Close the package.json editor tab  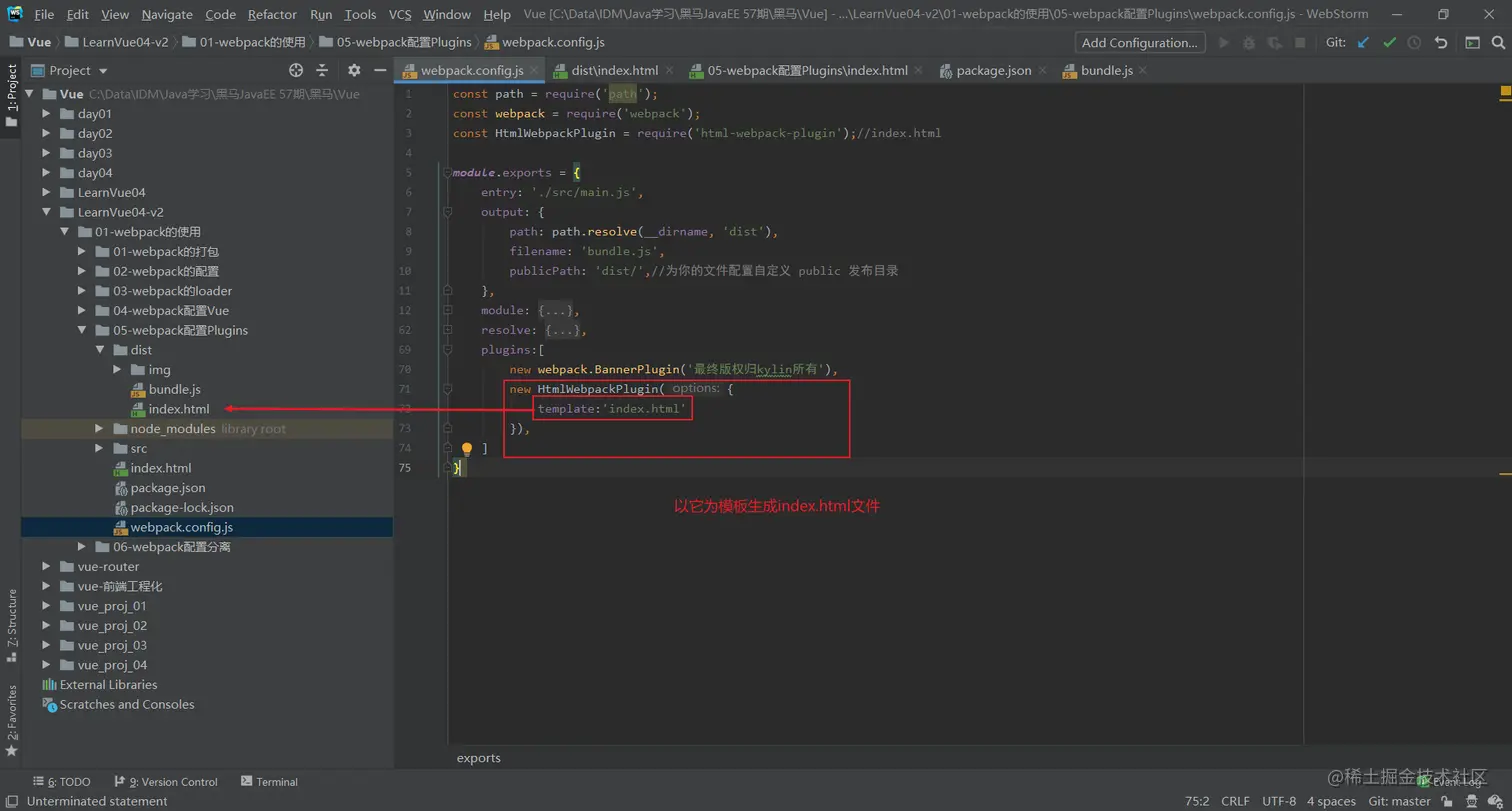1042,71
